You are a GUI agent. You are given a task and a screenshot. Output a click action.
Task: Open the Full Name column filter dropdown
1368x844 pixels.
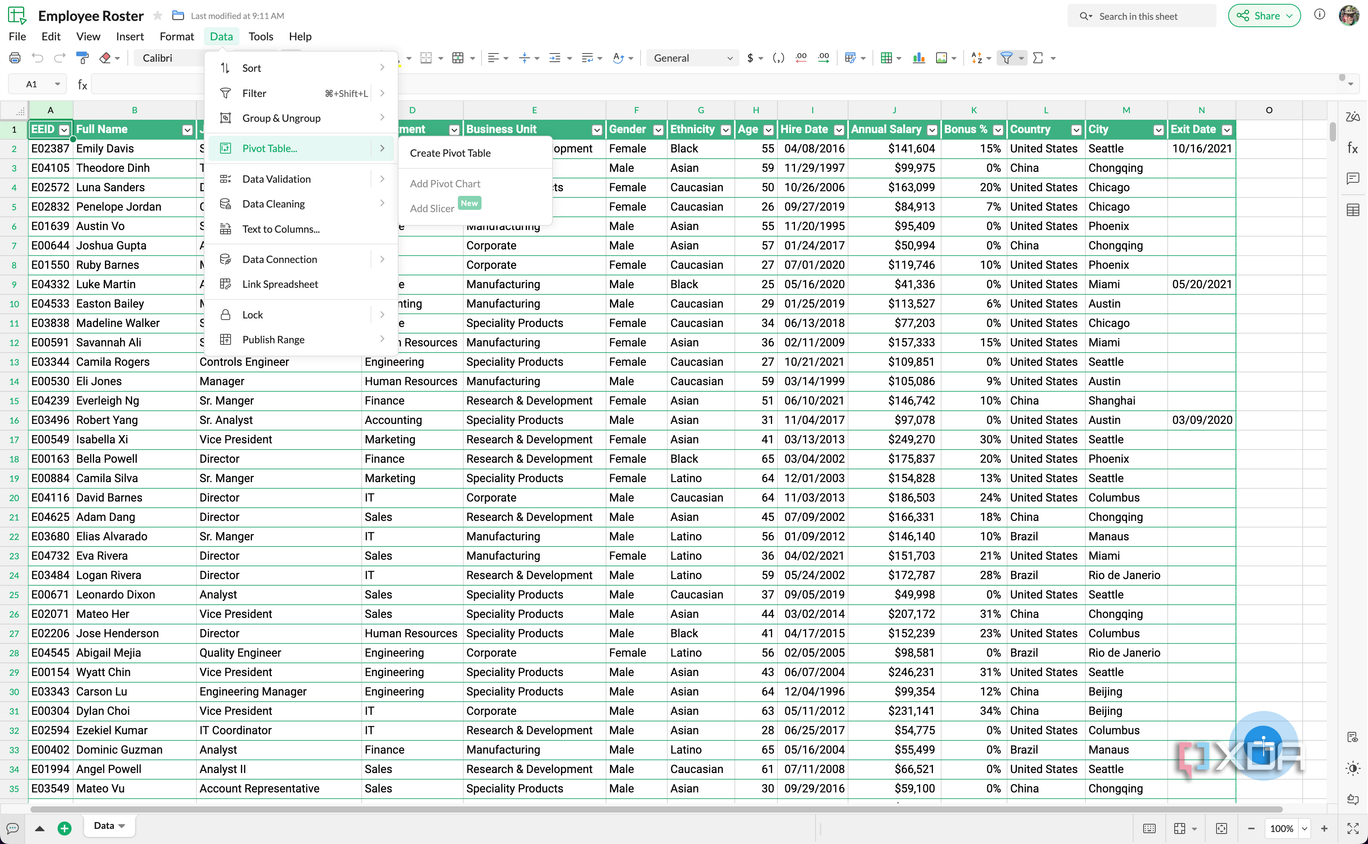point(187,130)
